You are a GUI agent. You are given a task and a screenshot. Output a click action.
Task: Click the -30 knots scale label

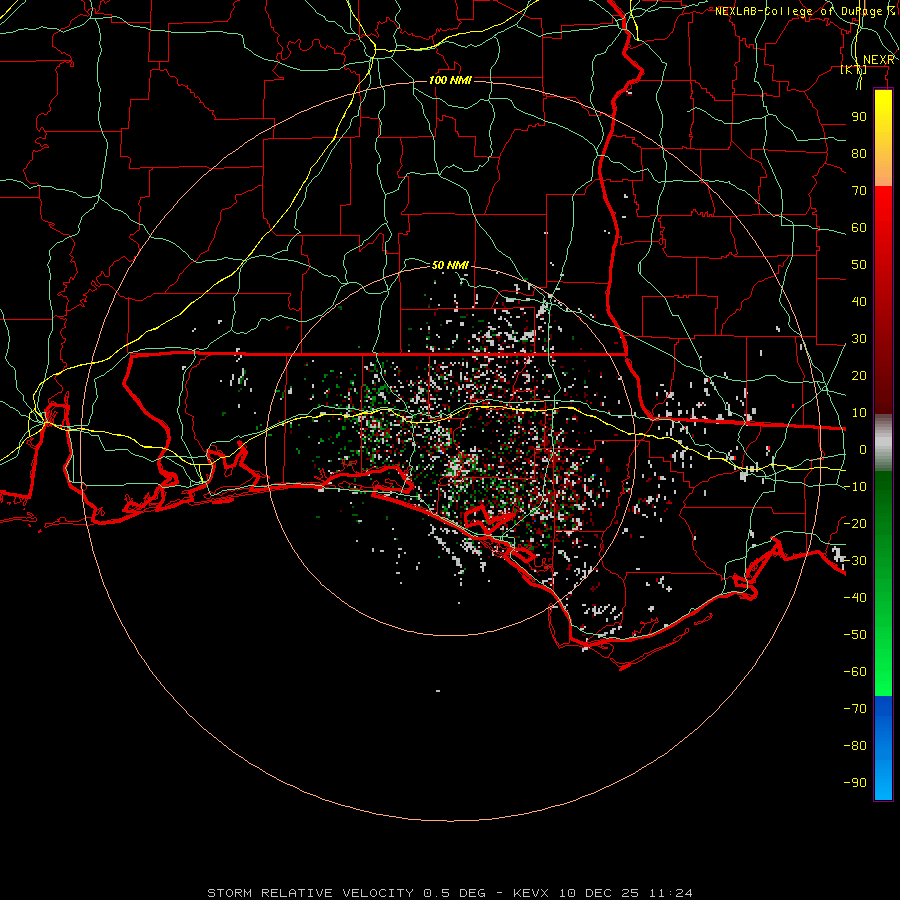pos(855,561)
